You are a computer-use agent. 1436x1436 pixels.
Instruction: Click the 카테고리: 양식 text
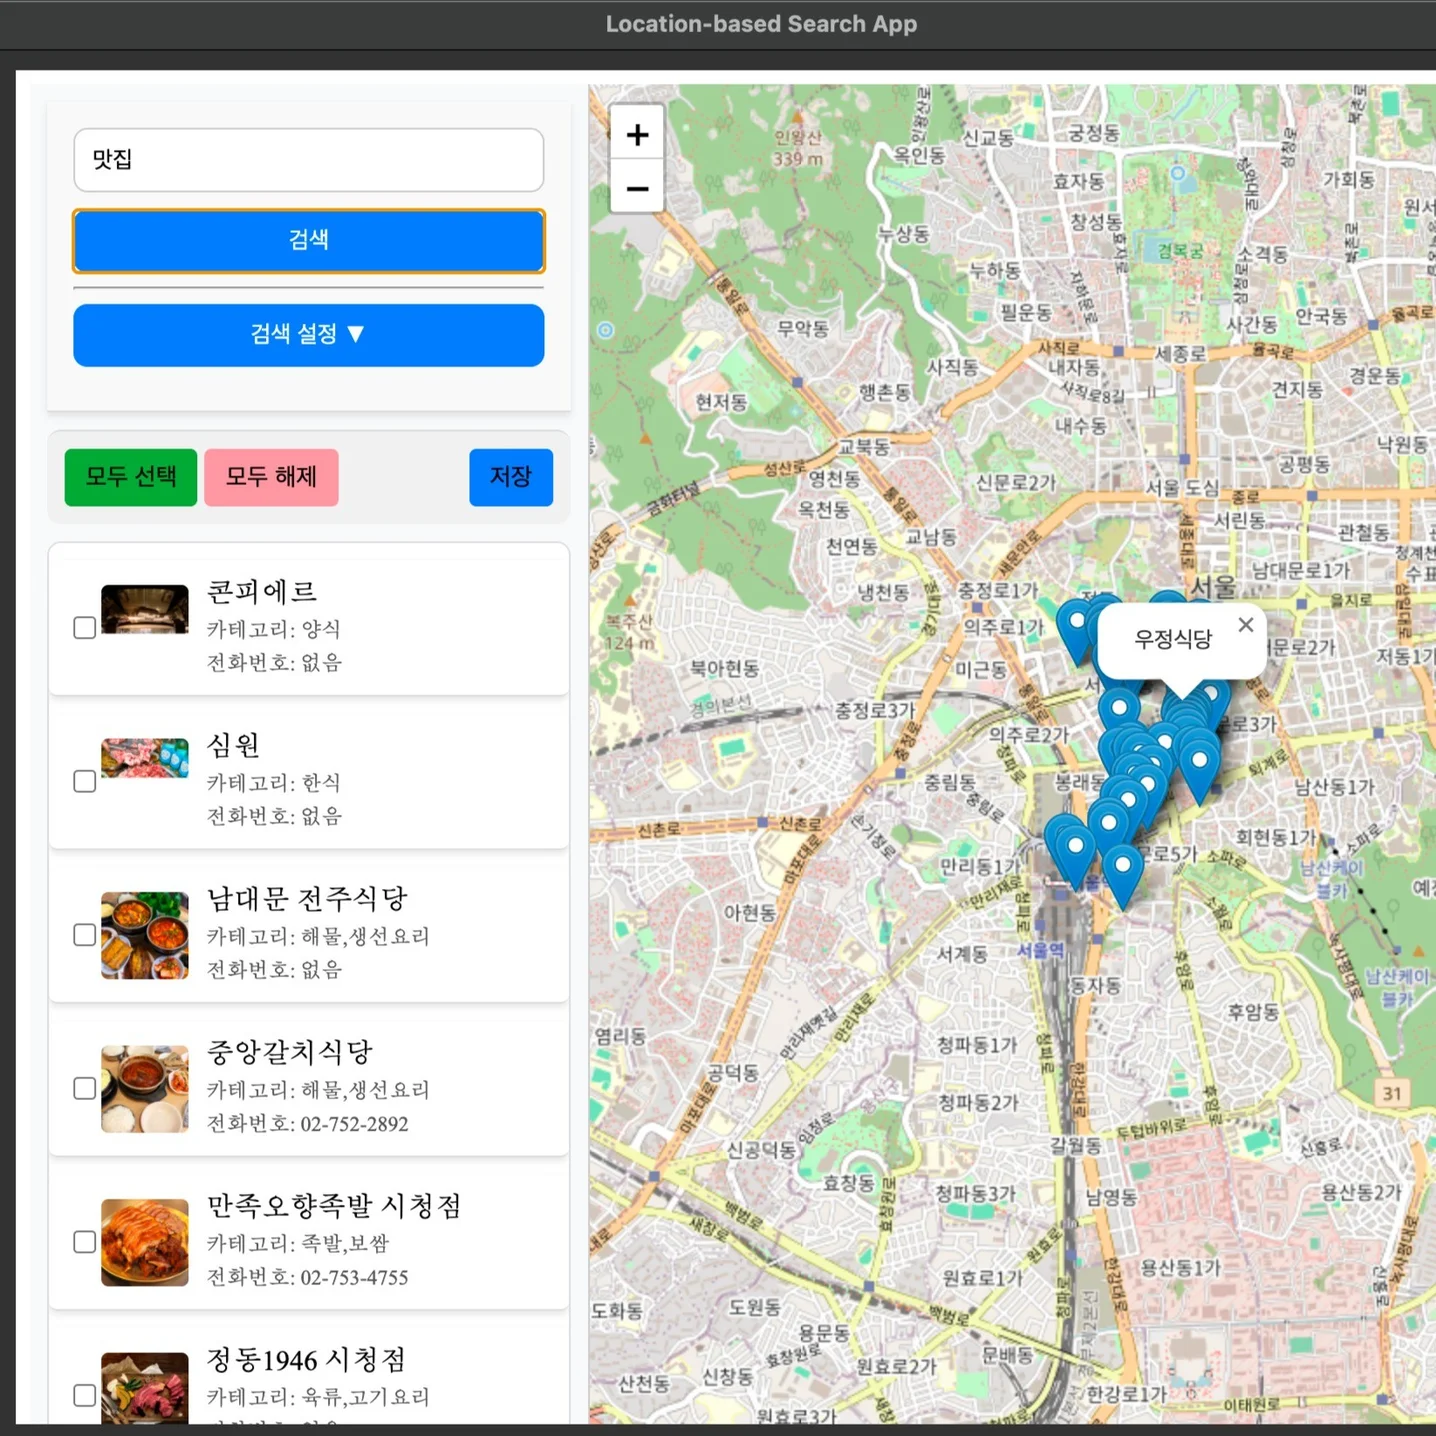coord(274,629)
